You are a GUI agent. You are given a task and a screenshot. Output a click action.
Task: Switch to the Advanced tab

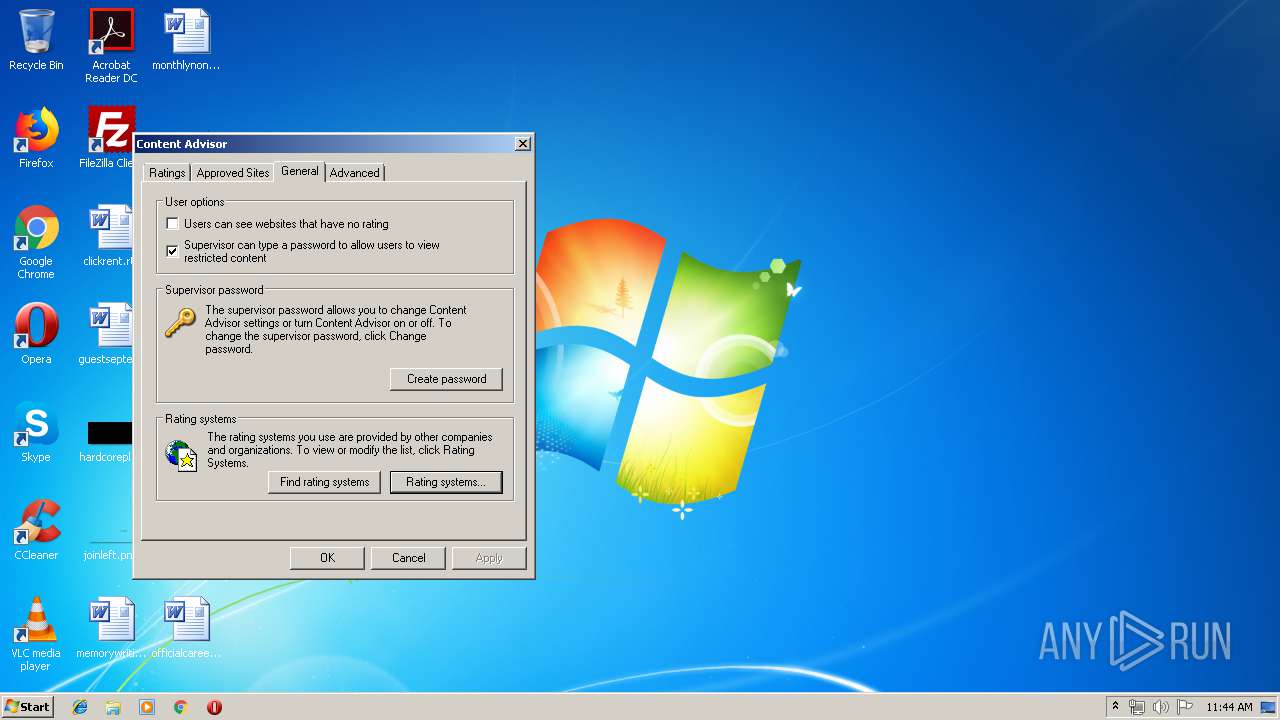pos(355,173)
